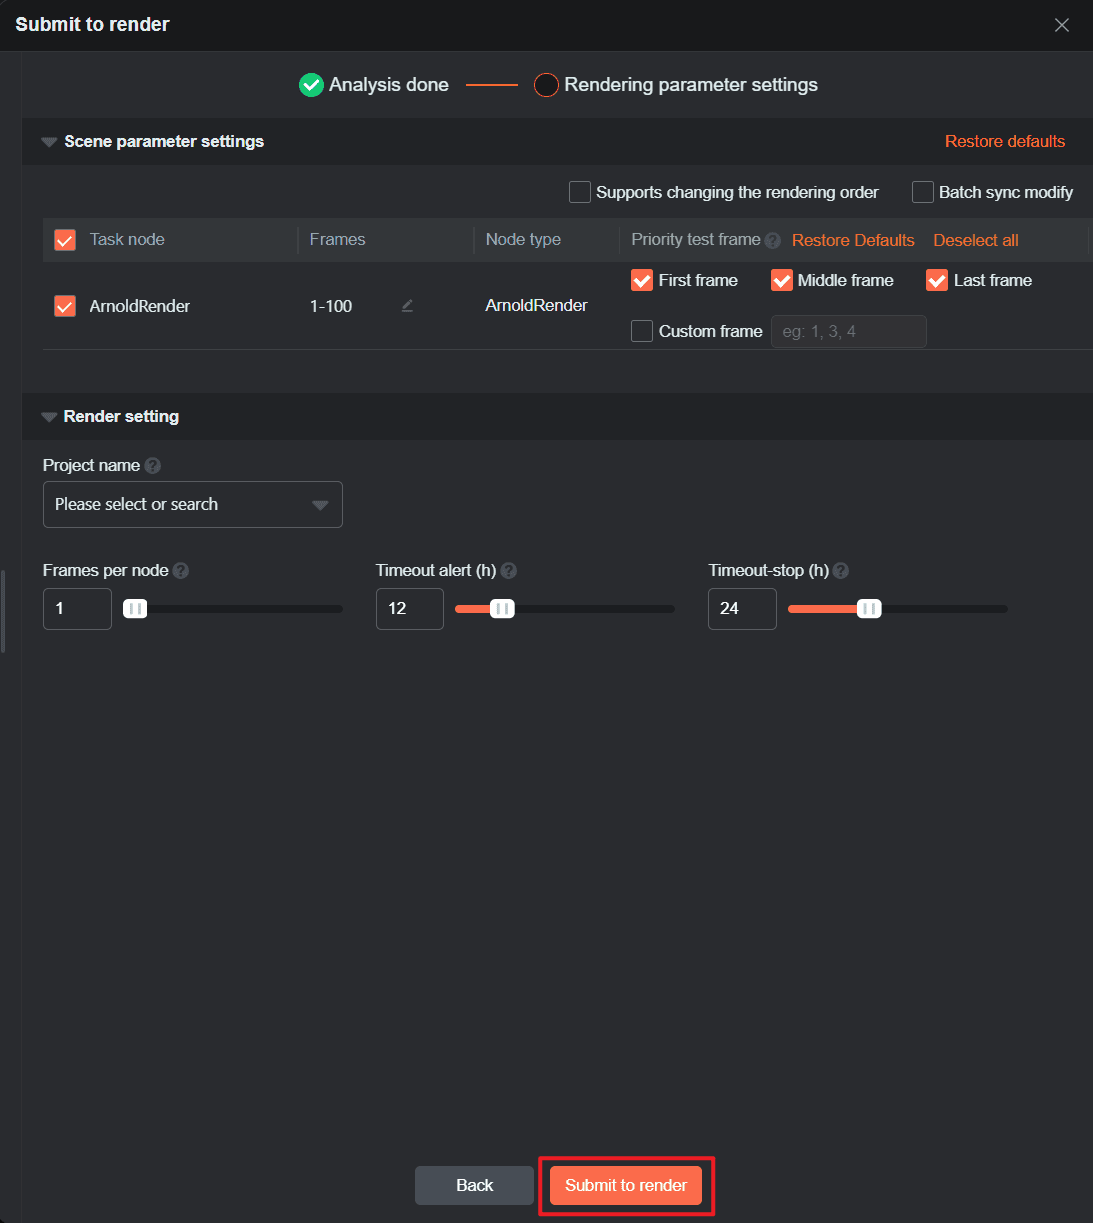Click the Deselect all link
This screenshot has height=1223, width=1093.
pyautogui.click(x=976, y=240)
